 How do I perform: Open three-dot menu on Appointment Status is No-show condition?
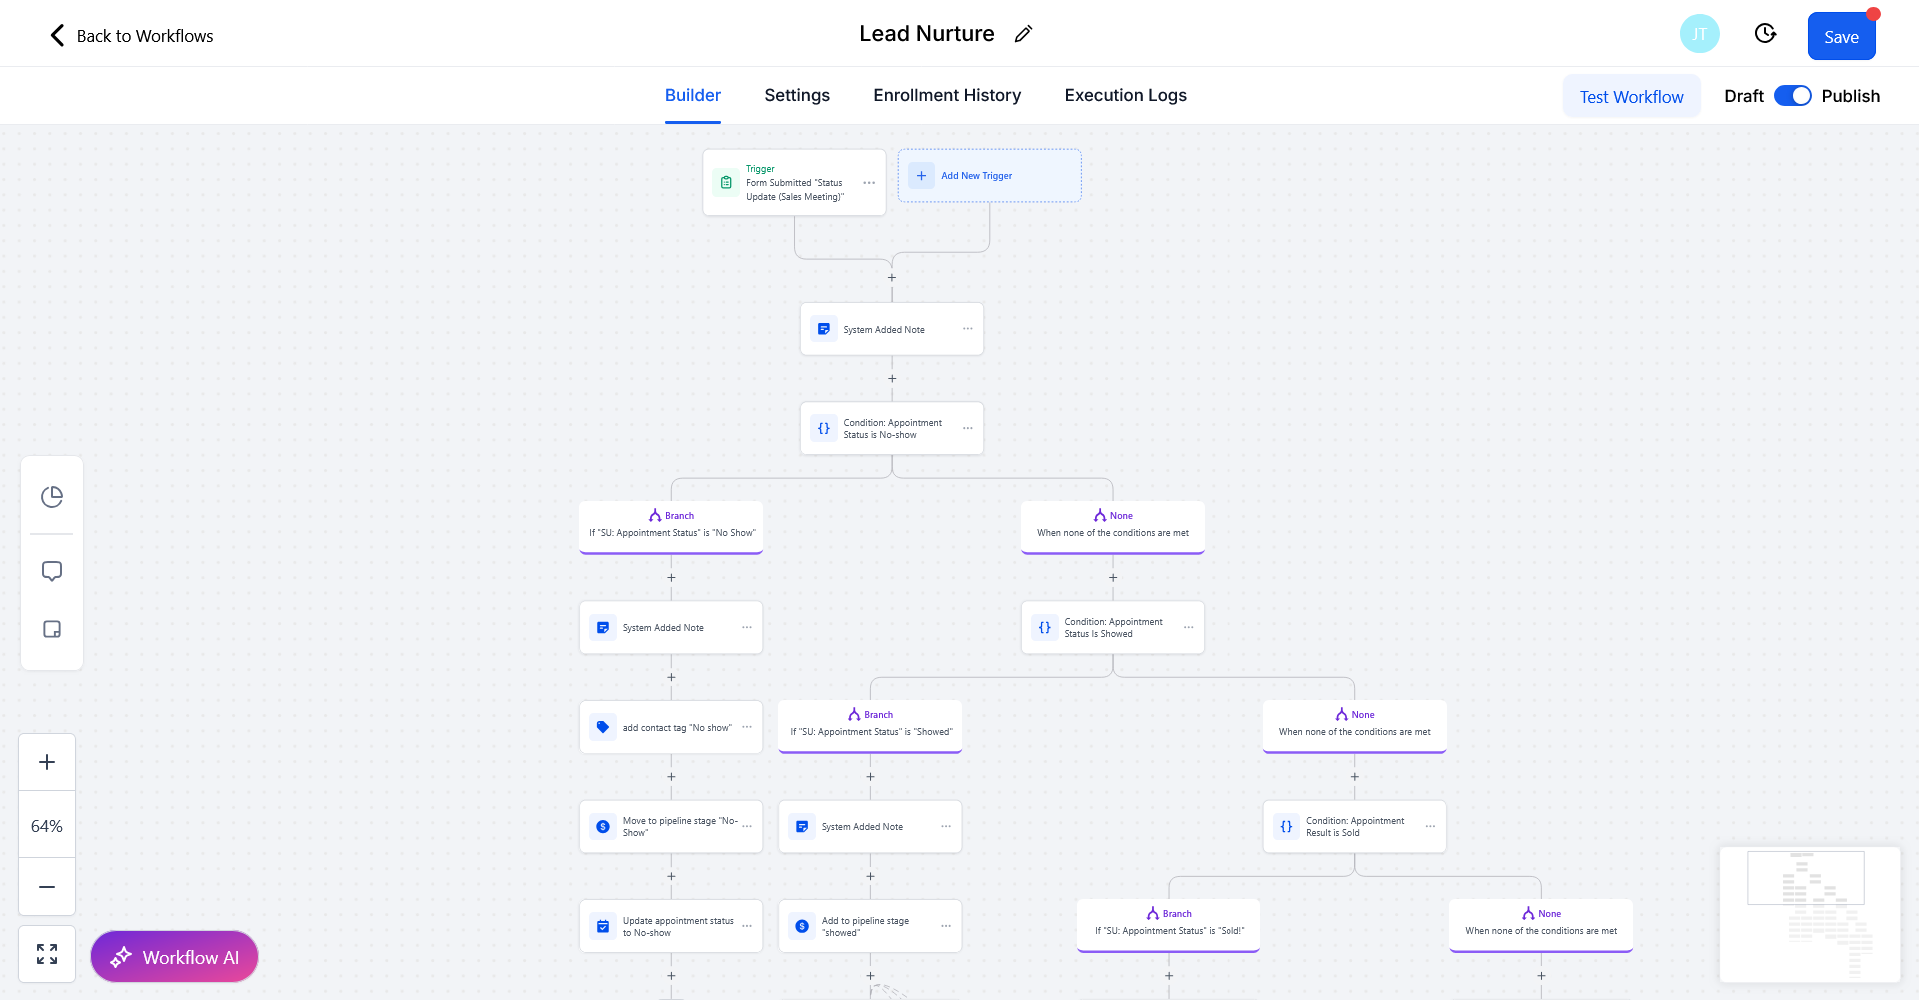click(x=967, y=428)
